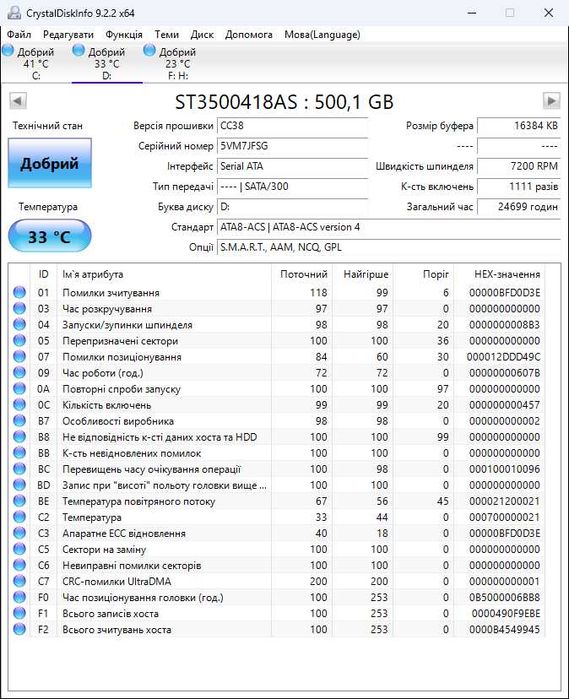Click status orb for attribute C2

(19, 517)
